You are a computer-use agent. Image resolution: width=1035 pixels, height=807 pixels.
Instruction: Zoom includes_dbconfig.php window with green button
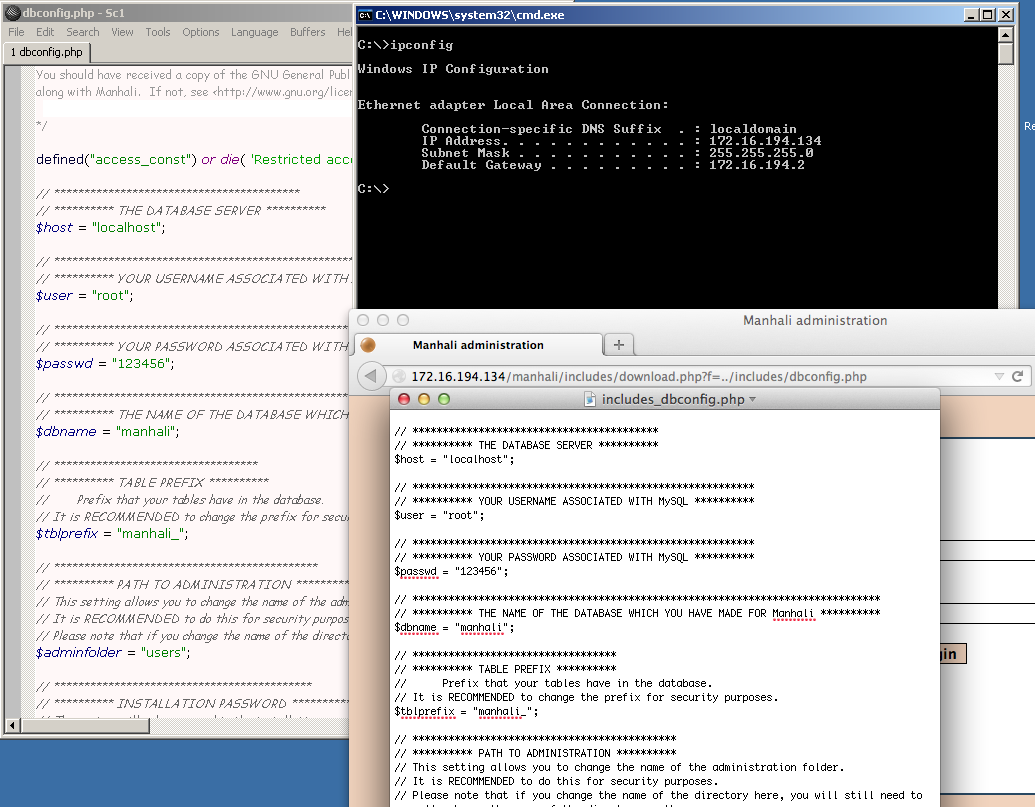pos(444,399)
